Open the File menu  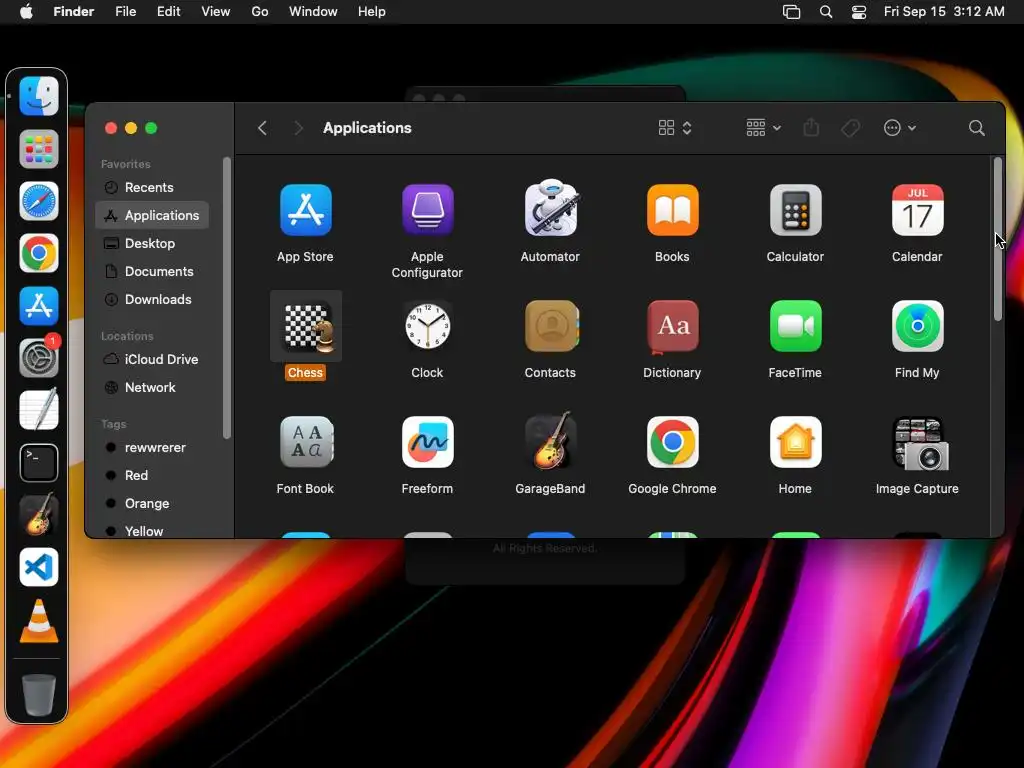click(x=125, y=12)
